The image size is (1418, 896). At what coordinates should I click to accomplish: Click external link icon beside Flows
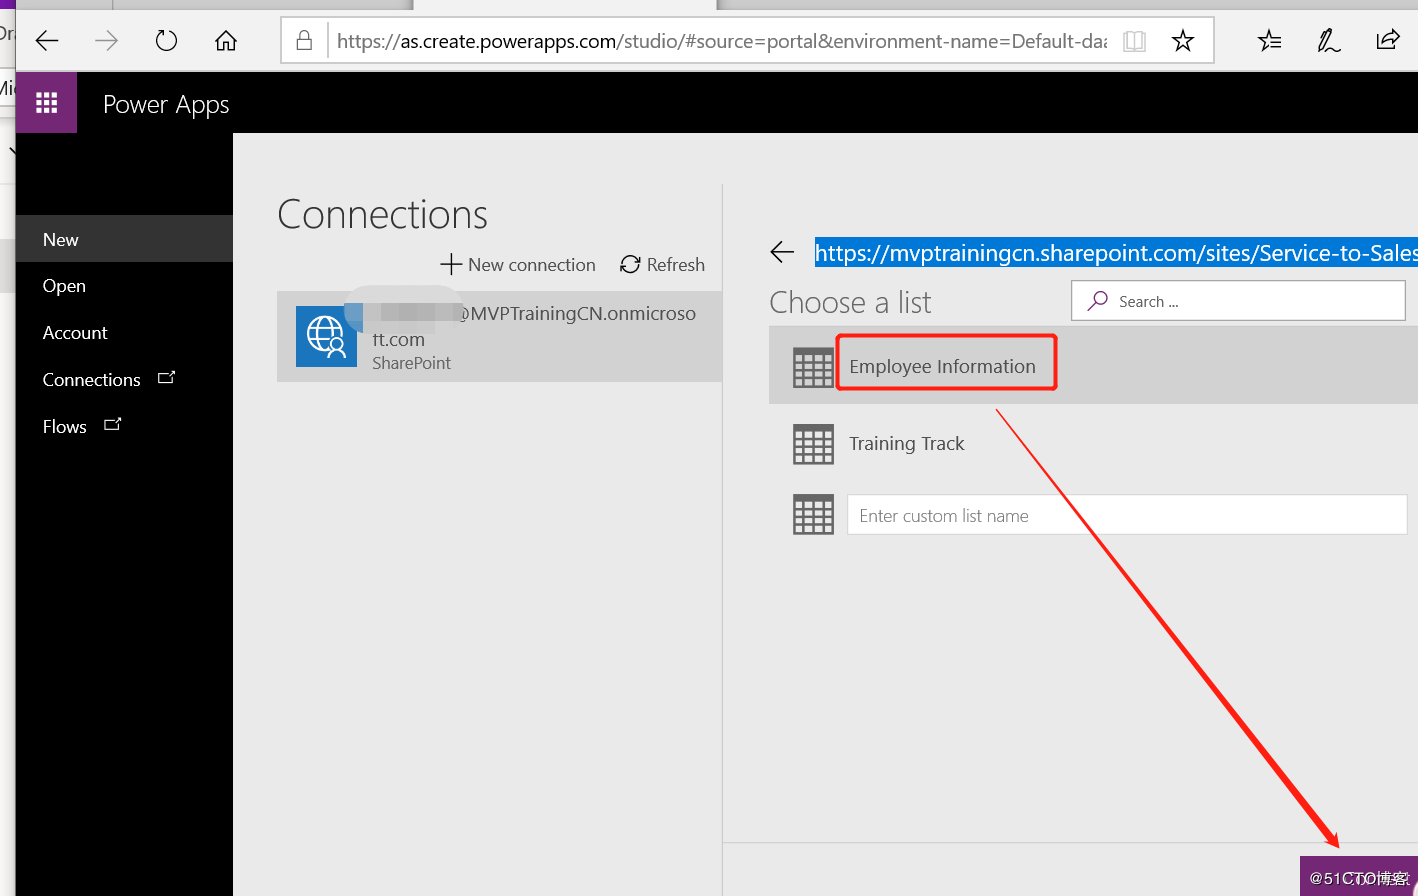113,425
